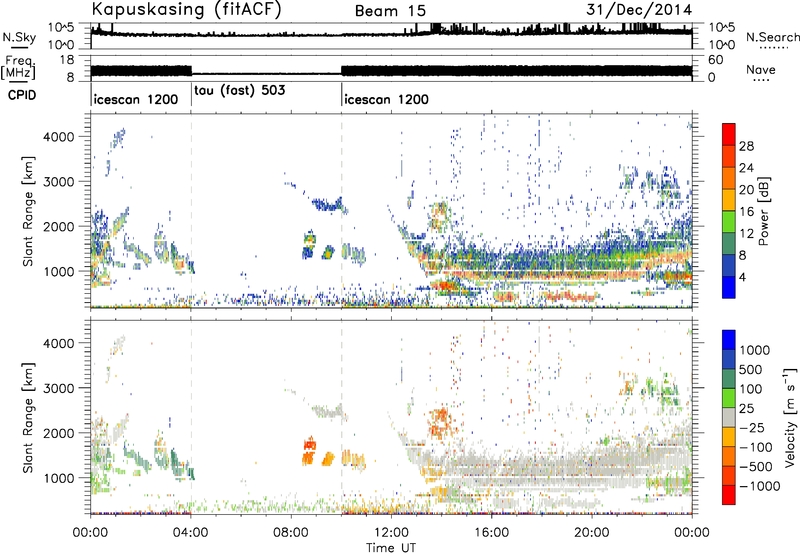Click the 'Nave' legend label
The width and height of the screenshot is (800, 554).
761,70
